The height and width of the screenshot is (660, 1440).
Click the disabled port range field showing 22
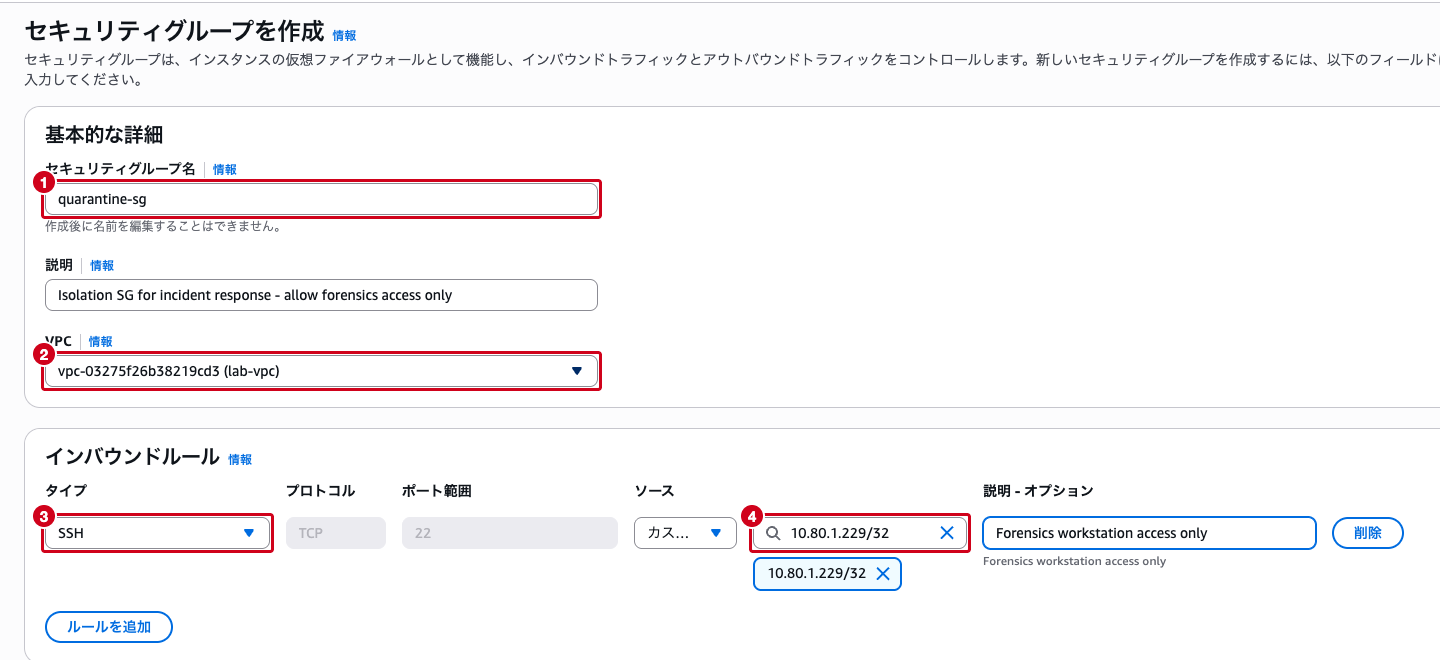pos(510,533)
